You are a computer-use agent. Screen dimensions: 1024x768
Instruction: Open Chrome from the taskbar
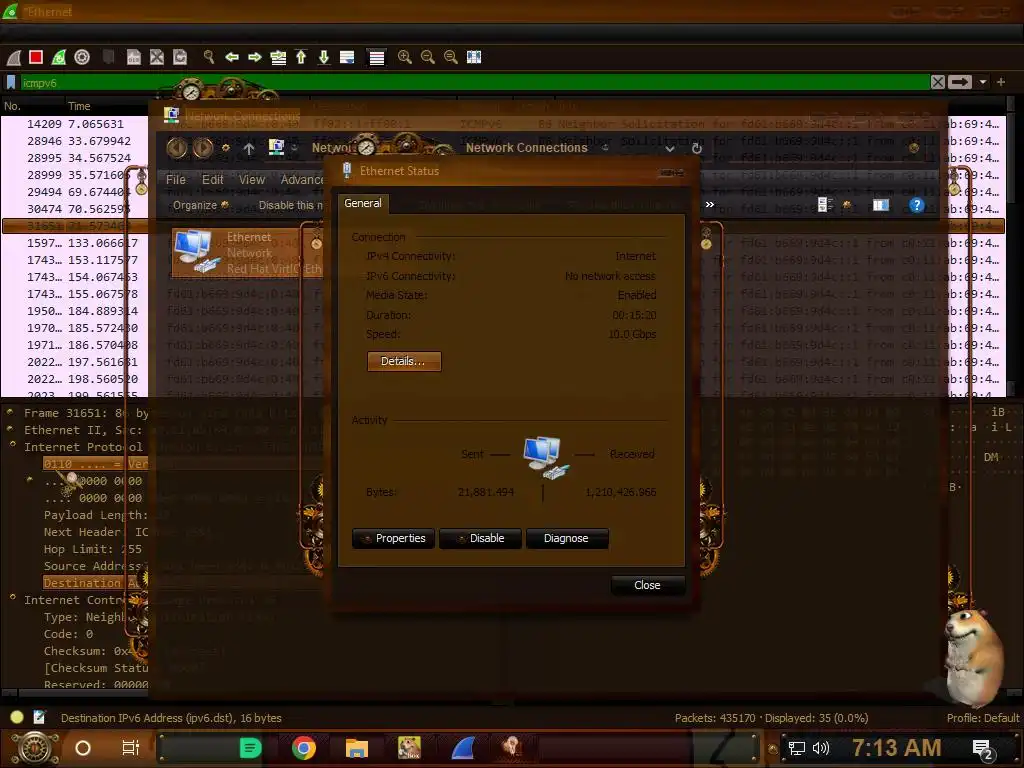click(x=304, y=748)
